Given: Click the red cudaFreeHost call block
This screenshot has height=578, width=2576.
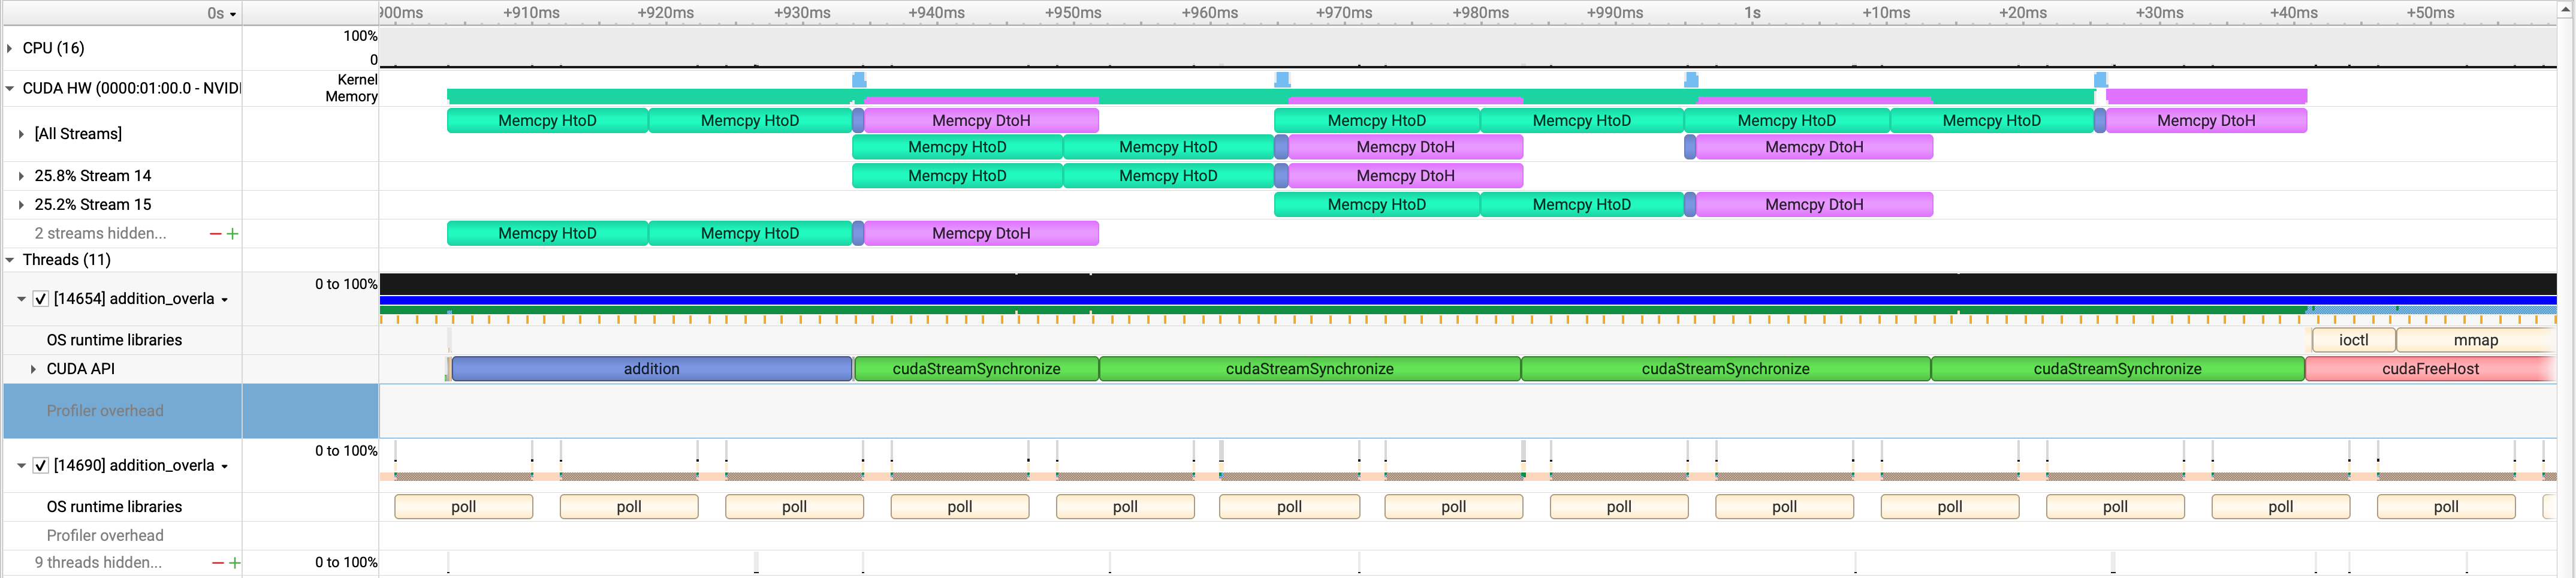Looking at the screenshot, I should pos(2429,369).
